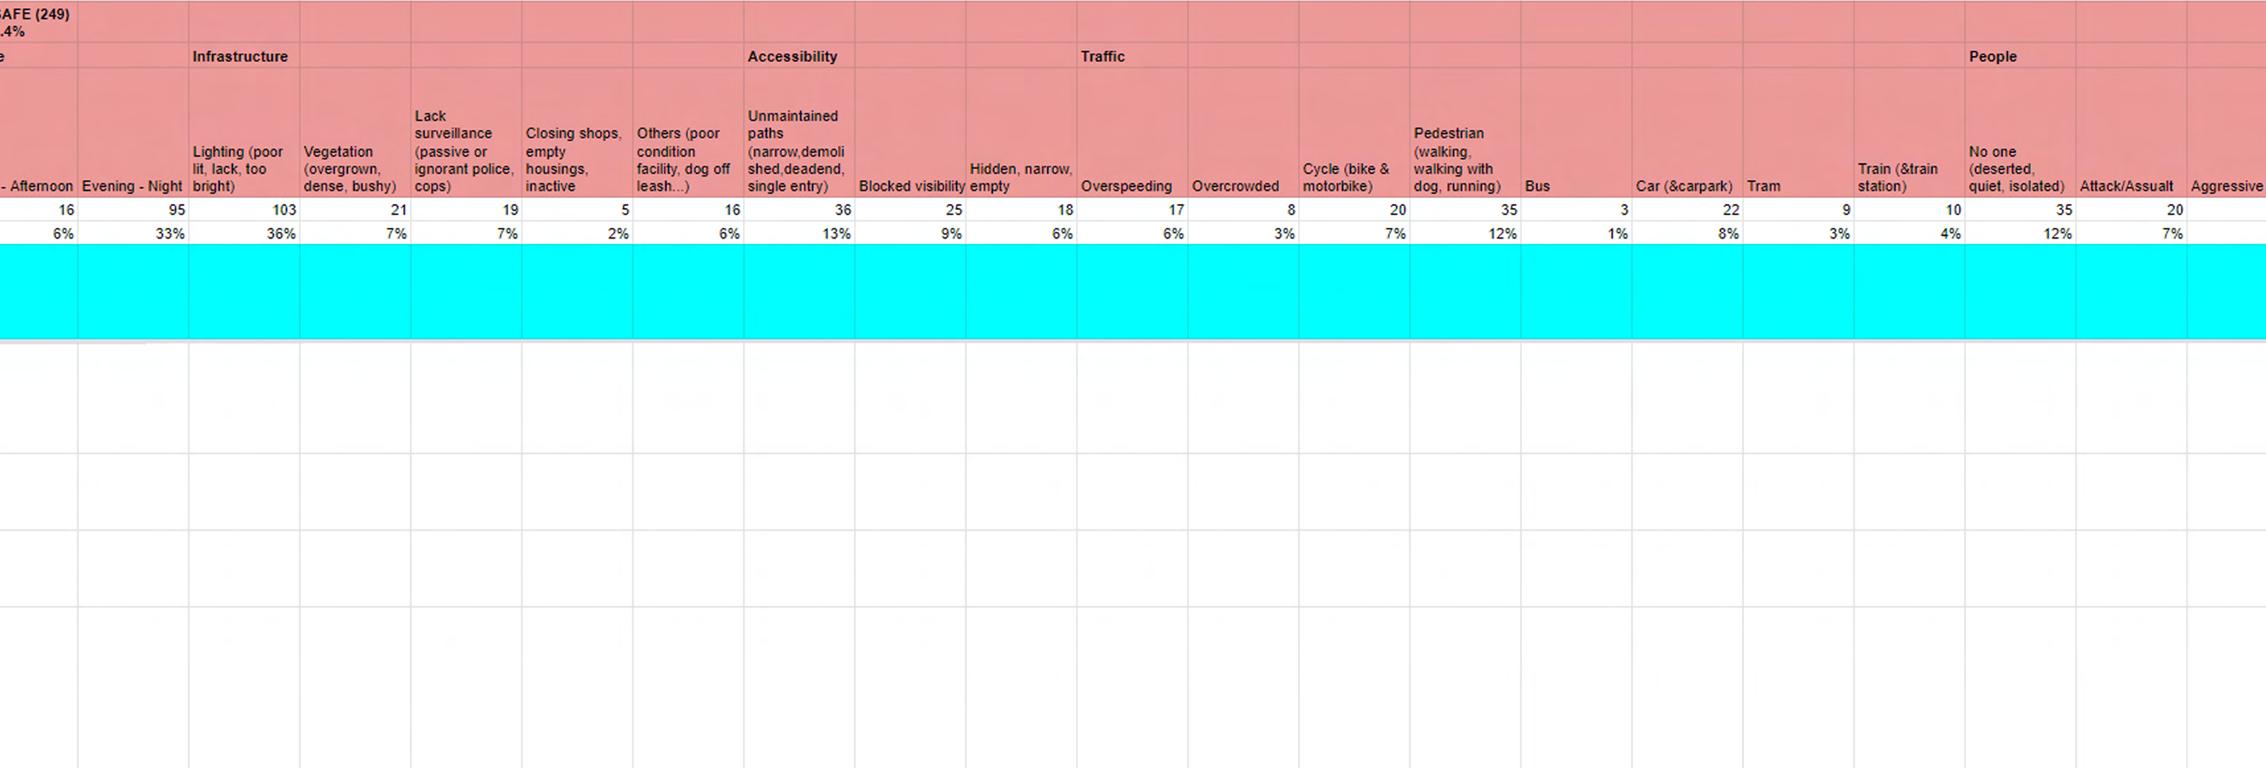Select the "Hidden, narrow, empty" header cell

point(1021,133)
